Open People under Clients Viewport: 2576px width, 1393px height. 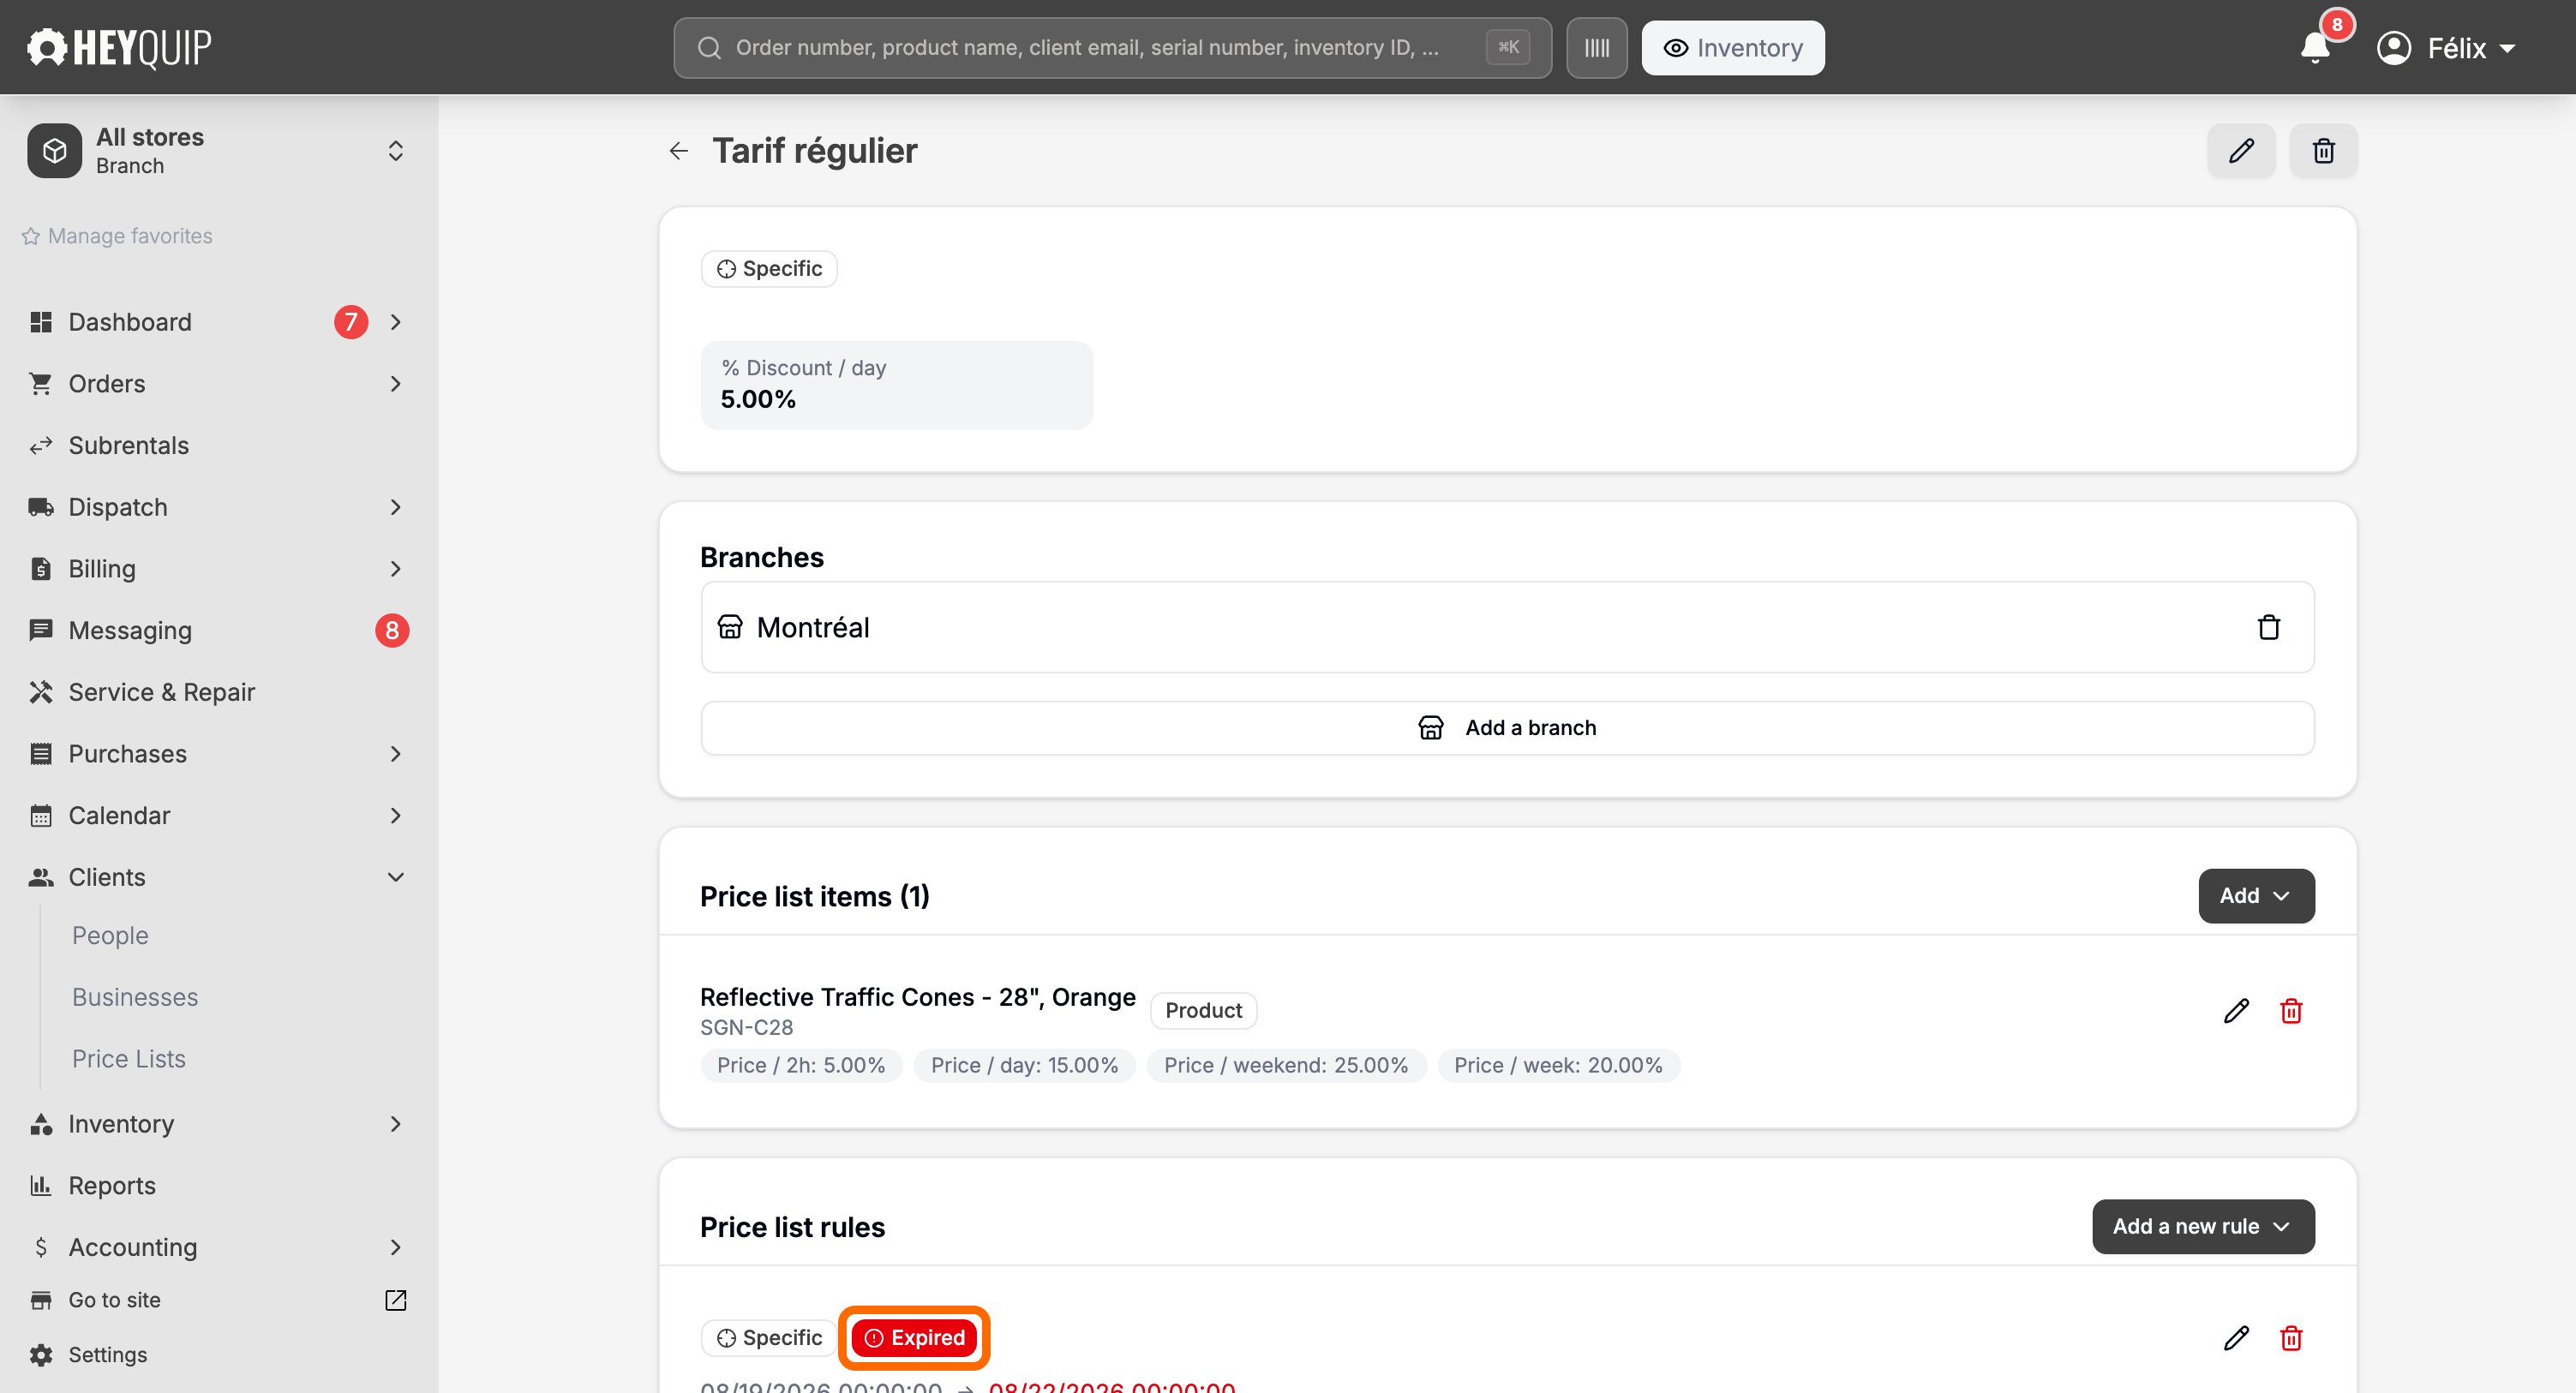pos(110,936)
